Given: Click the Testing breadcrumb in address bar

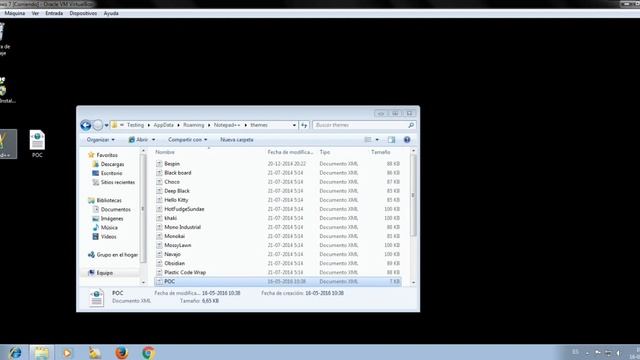Looking at the screenshot, I should (135, 125).
